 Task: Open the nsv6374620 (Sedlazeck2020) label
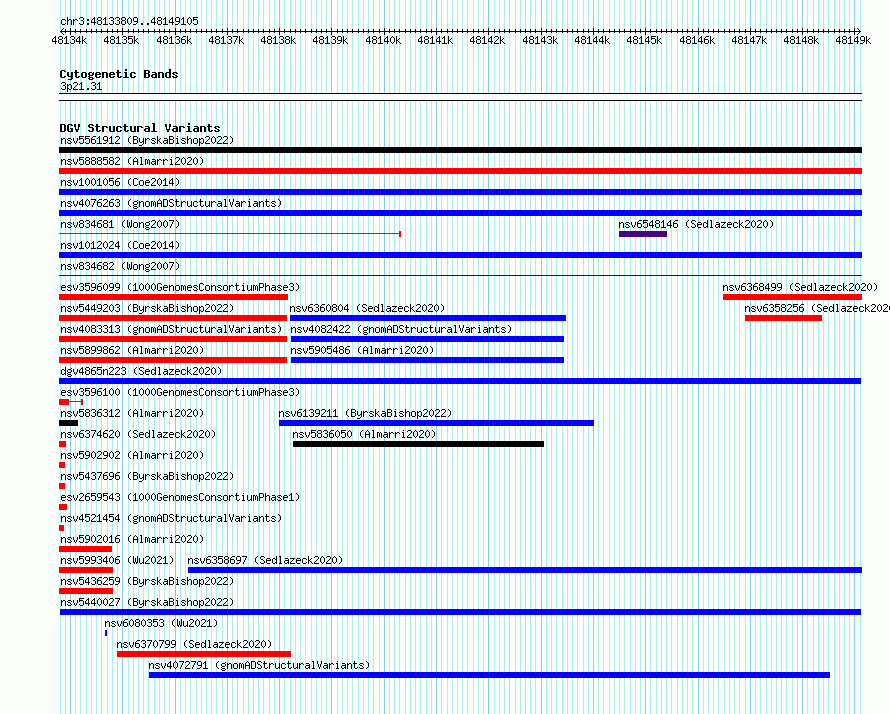click(x=138, y=434)
